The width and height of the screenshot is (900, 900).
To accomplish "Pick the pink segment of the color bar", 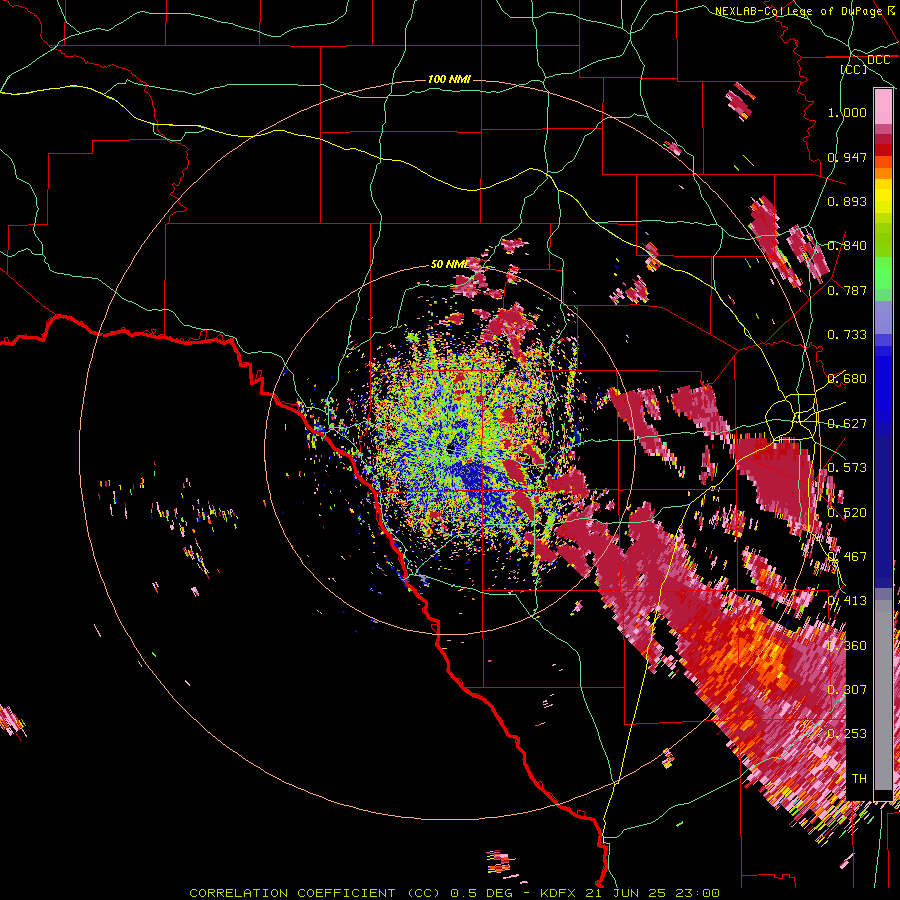I will click(x=883, y=107).
